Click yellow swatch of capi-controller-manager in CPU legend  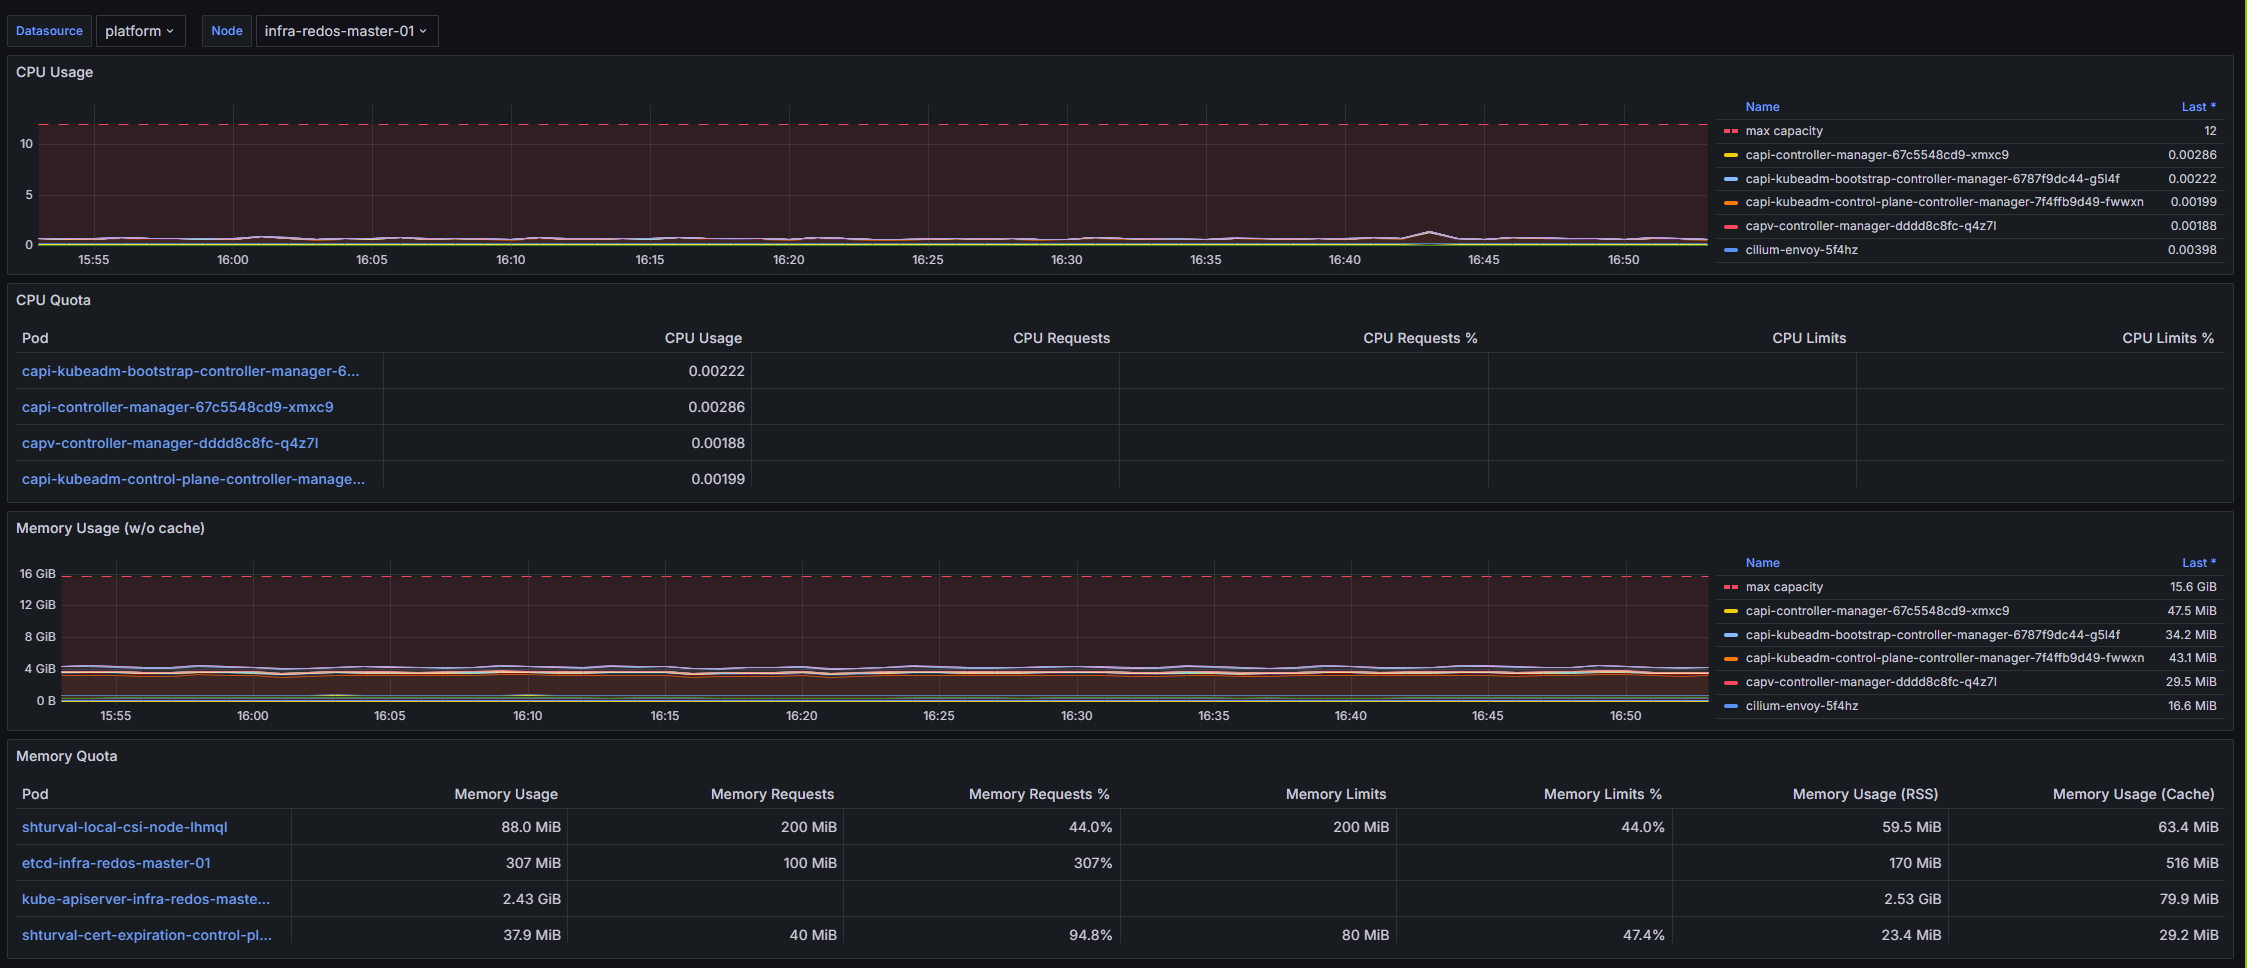point(1730,155)
